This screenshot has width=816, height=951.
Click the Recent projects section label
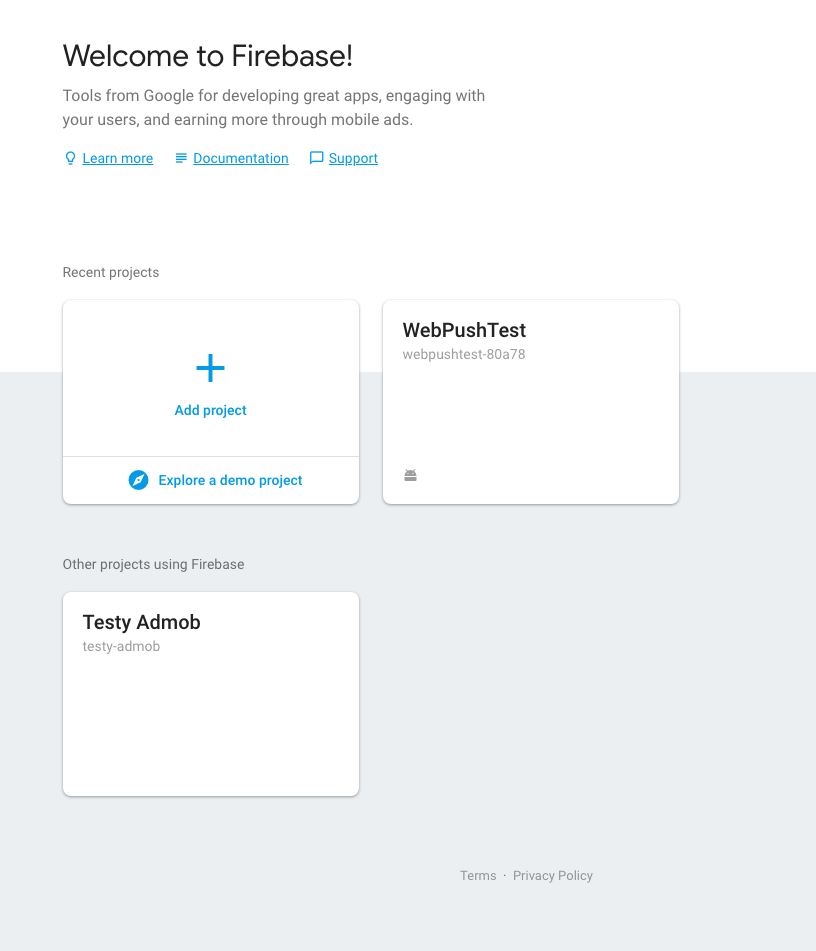pyautogui.click(x=110, y=272)
